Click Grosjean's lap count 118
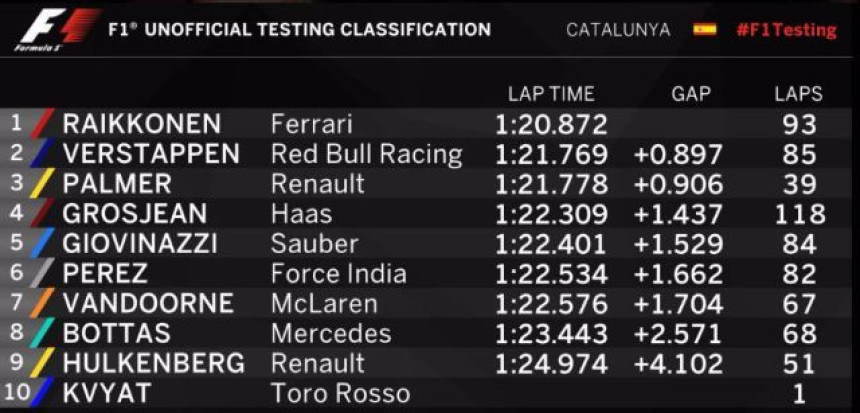This screenshot has height=413, width=860. pyautogui.click(x=800, y=214)
